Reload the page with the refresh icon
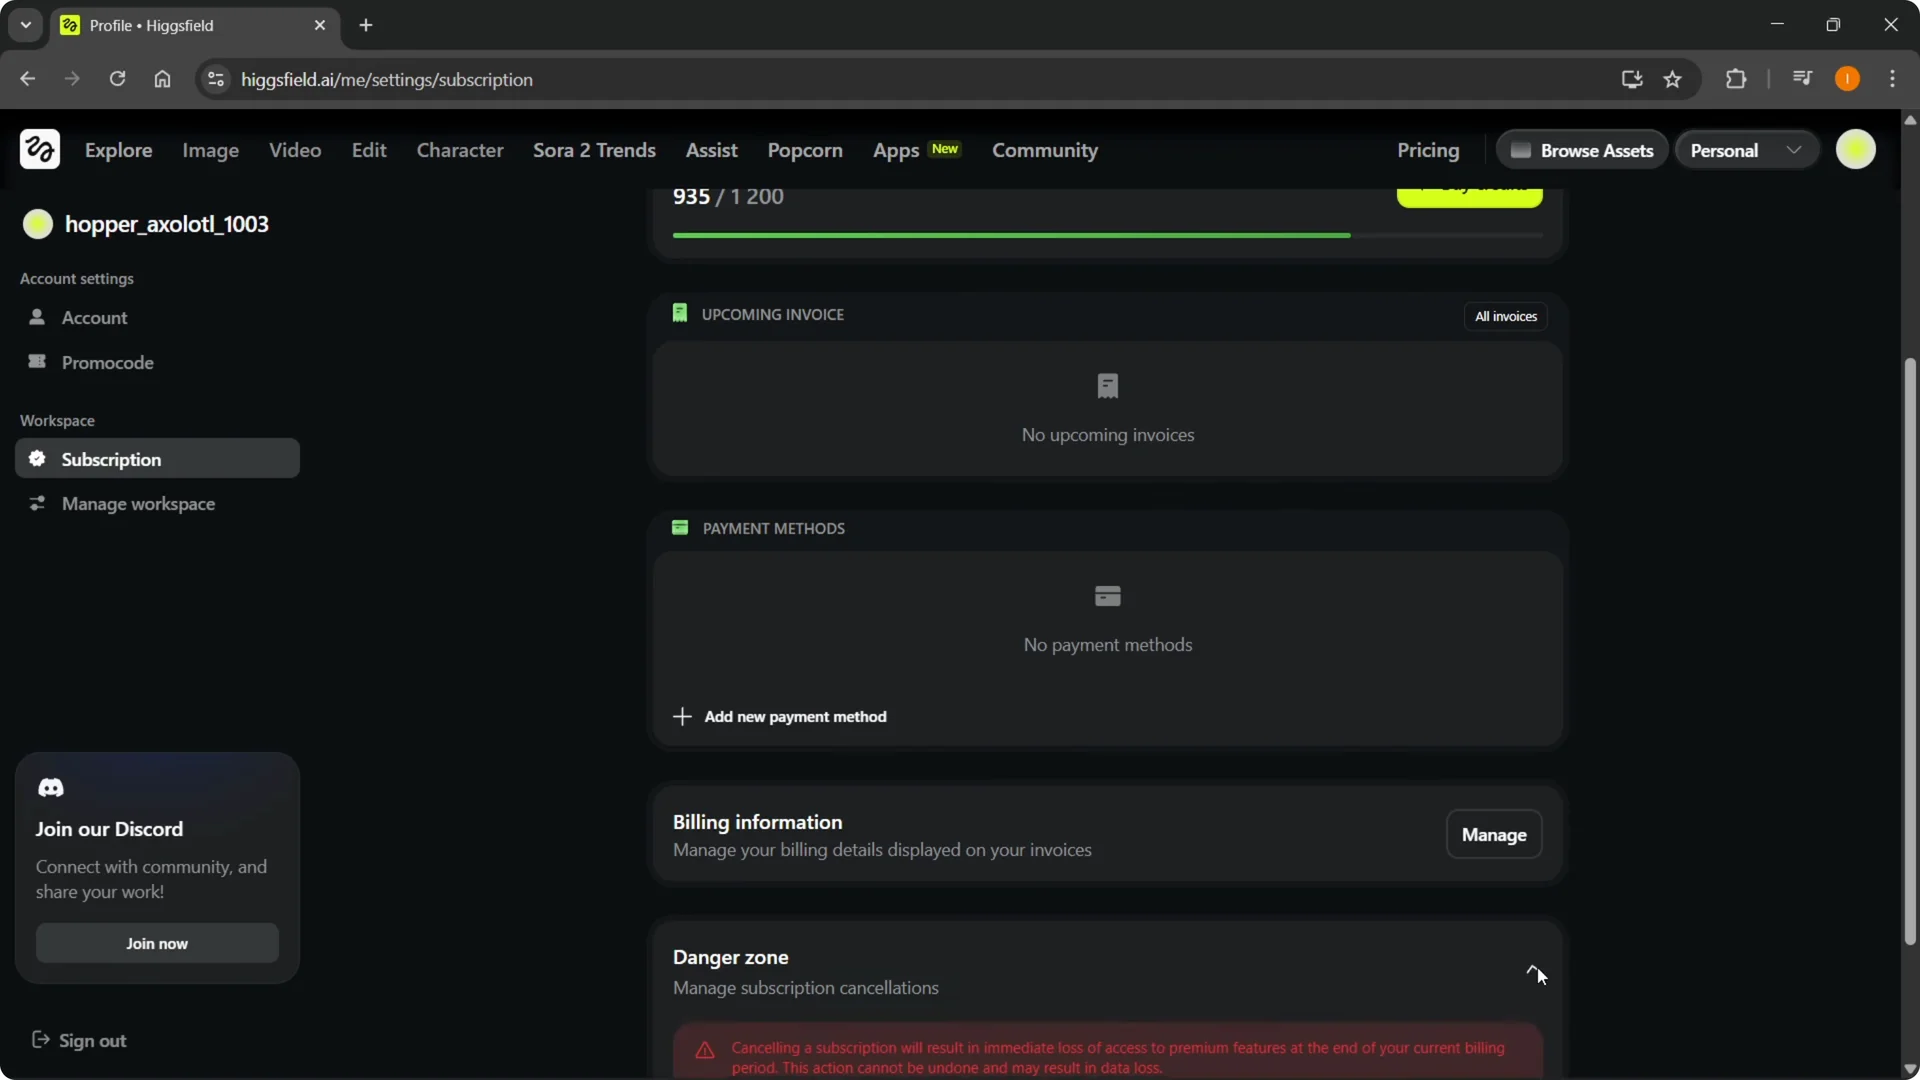This screenshot has height=1080, width=1920. 117,79
